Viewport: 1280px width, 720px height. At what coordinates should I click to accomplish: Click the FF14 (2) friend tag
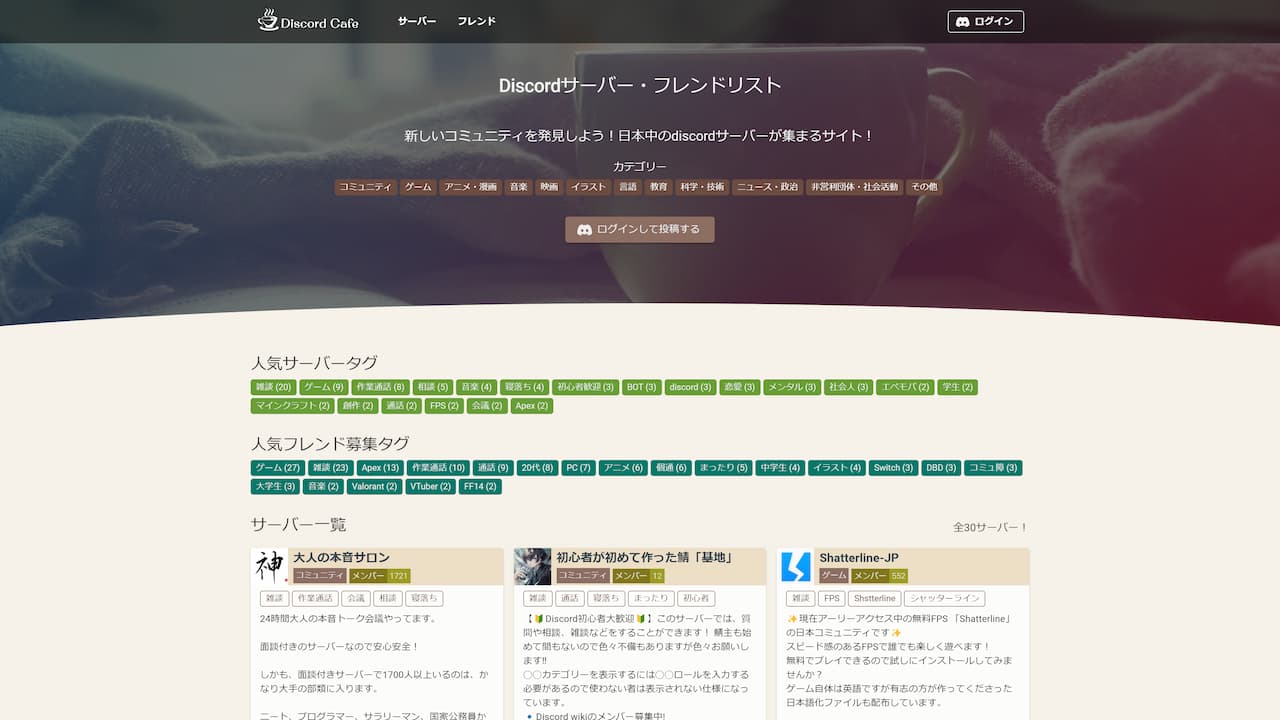(480, 487)
